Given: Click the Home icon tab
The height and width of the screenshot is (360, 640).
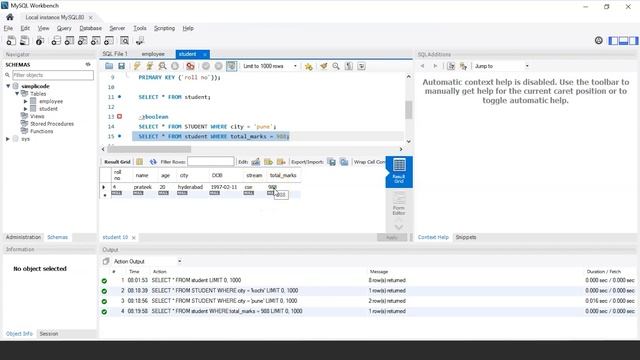Looking at the screenshot, I should coord(10,17).
